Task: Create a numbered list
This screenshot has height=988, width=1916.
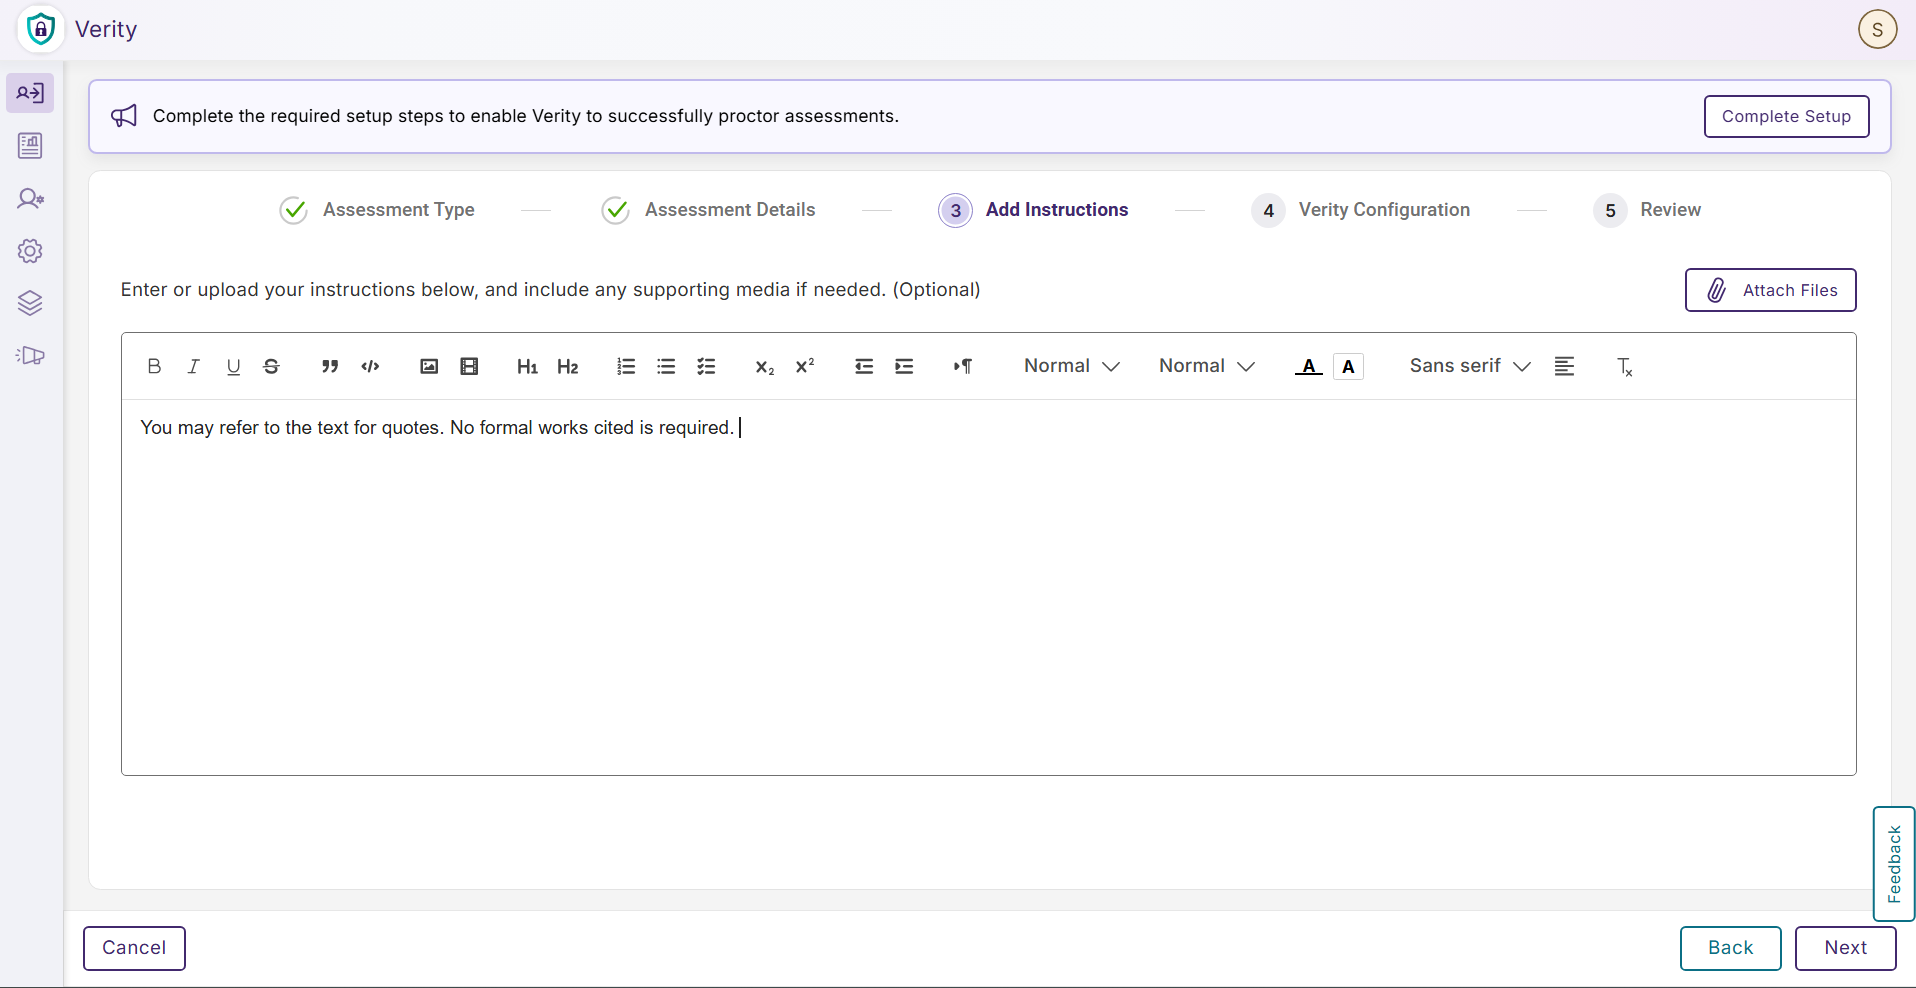Action: pos(626,366)
